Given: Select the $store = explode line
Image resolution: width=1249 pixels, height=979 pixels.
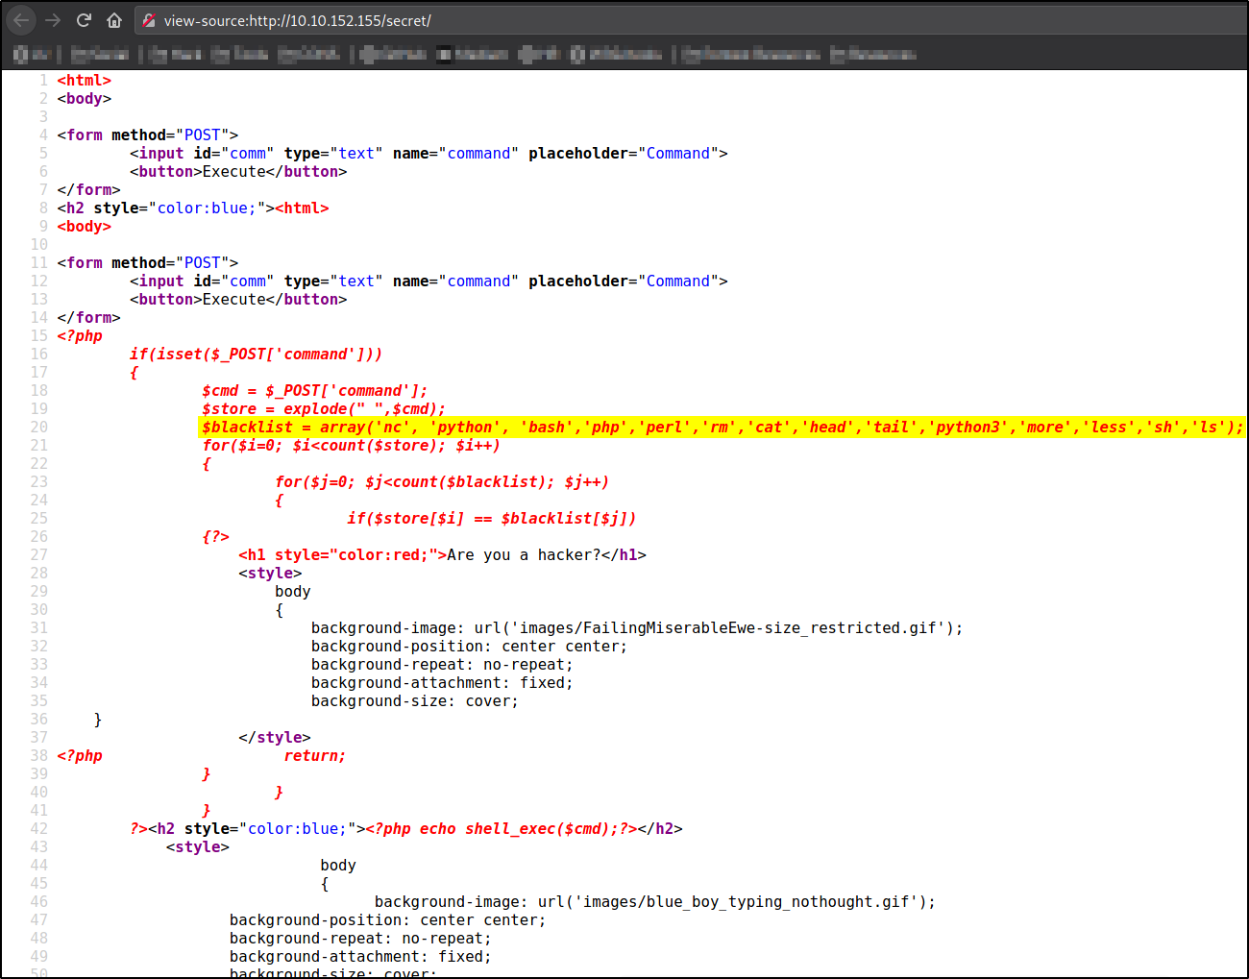Looking at the screenshot, I should point(323,409).
